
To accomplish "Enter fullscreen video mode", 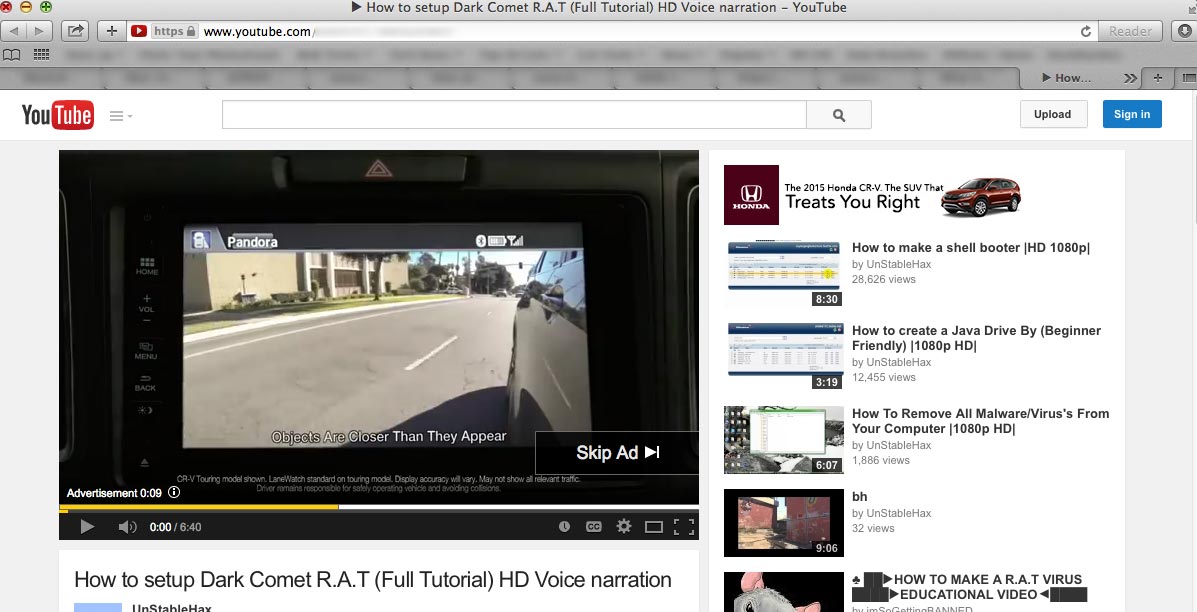I will tap(684, 527).
